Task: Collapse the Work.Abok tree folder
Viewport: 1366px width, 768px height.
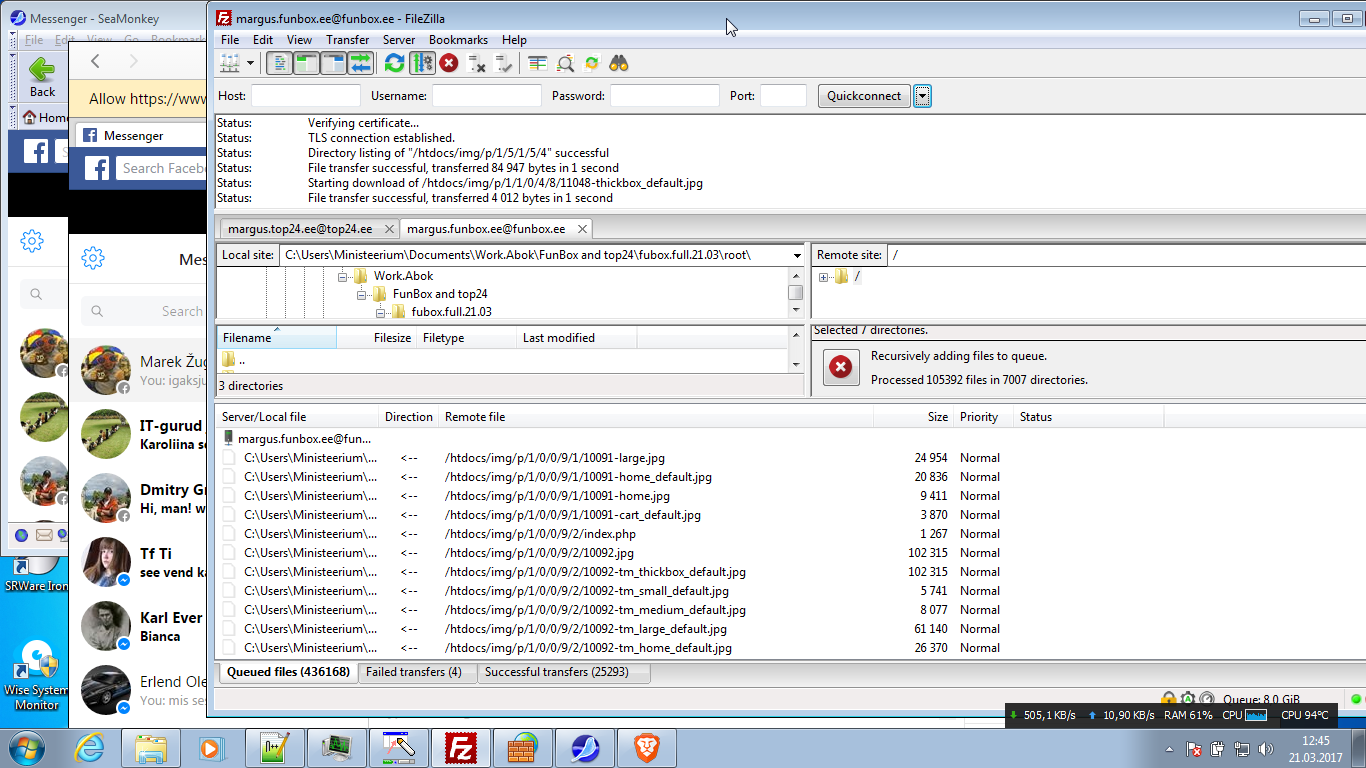Action: point(343,276)
